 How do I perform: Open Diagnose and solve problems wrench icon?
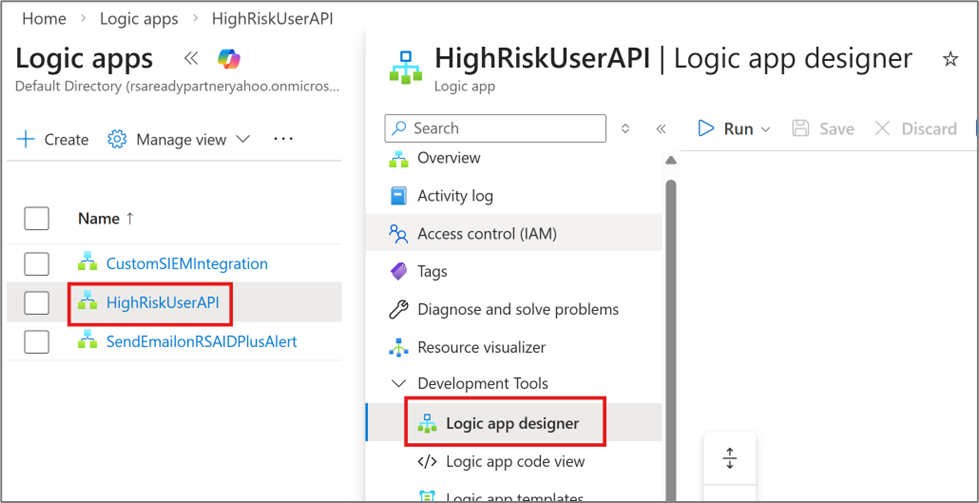[x=398, y=309]
